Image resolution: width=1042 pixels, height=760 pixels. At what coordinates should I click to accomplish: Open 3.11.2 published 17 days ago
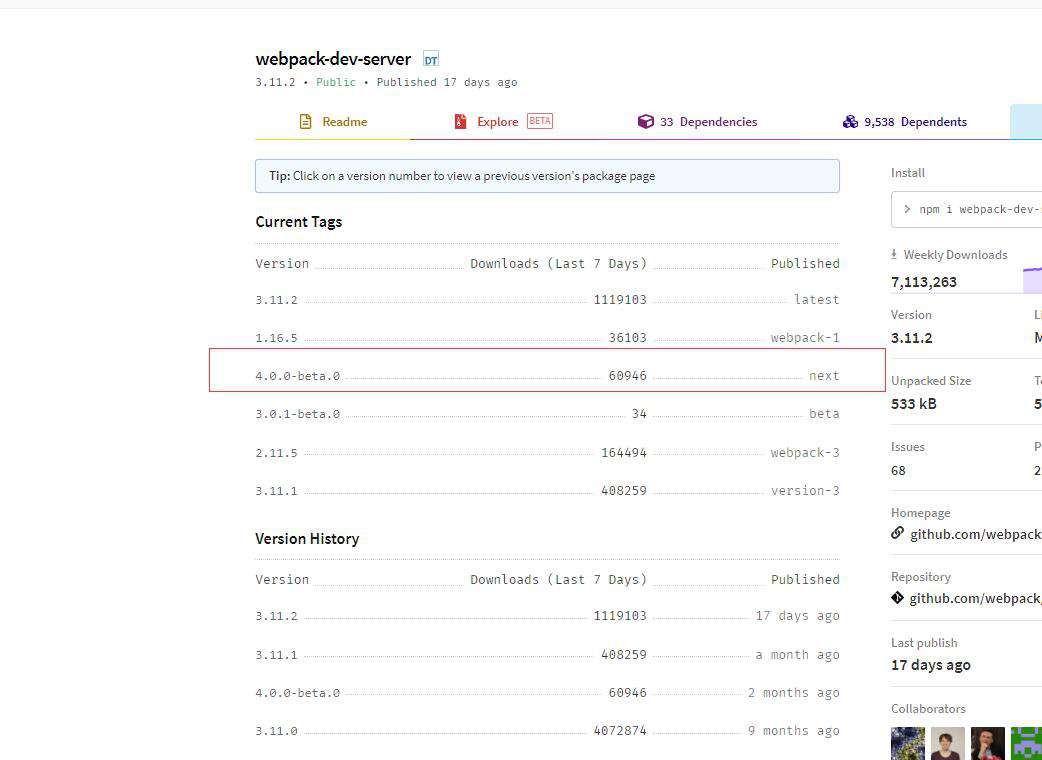tap(276, 616)
